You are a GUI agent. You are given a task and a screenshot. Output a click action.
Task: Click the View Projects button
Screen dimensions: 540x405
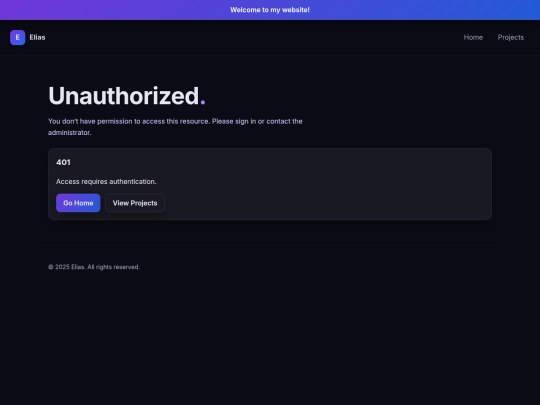(x=135, y=203)
